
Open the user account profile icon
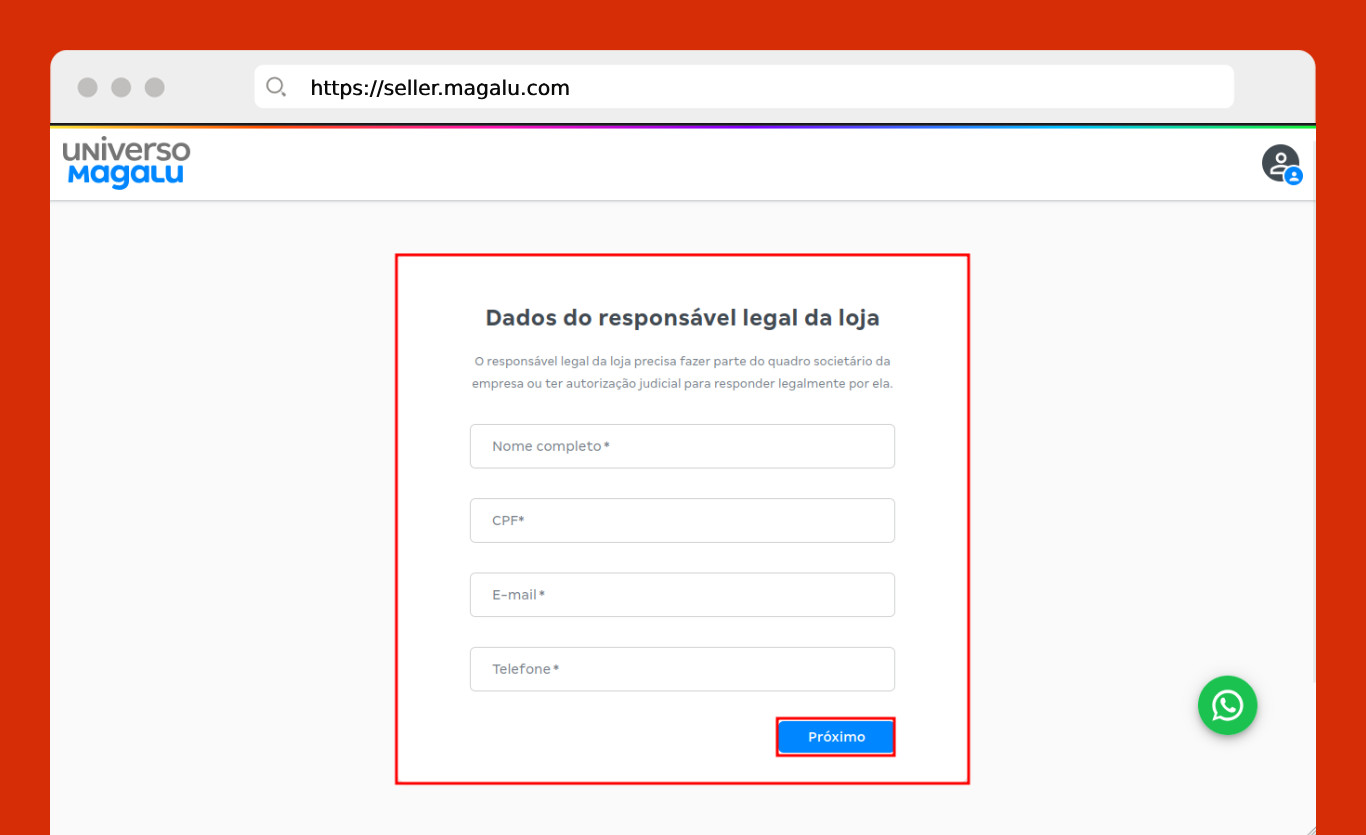pos(1280,163)
